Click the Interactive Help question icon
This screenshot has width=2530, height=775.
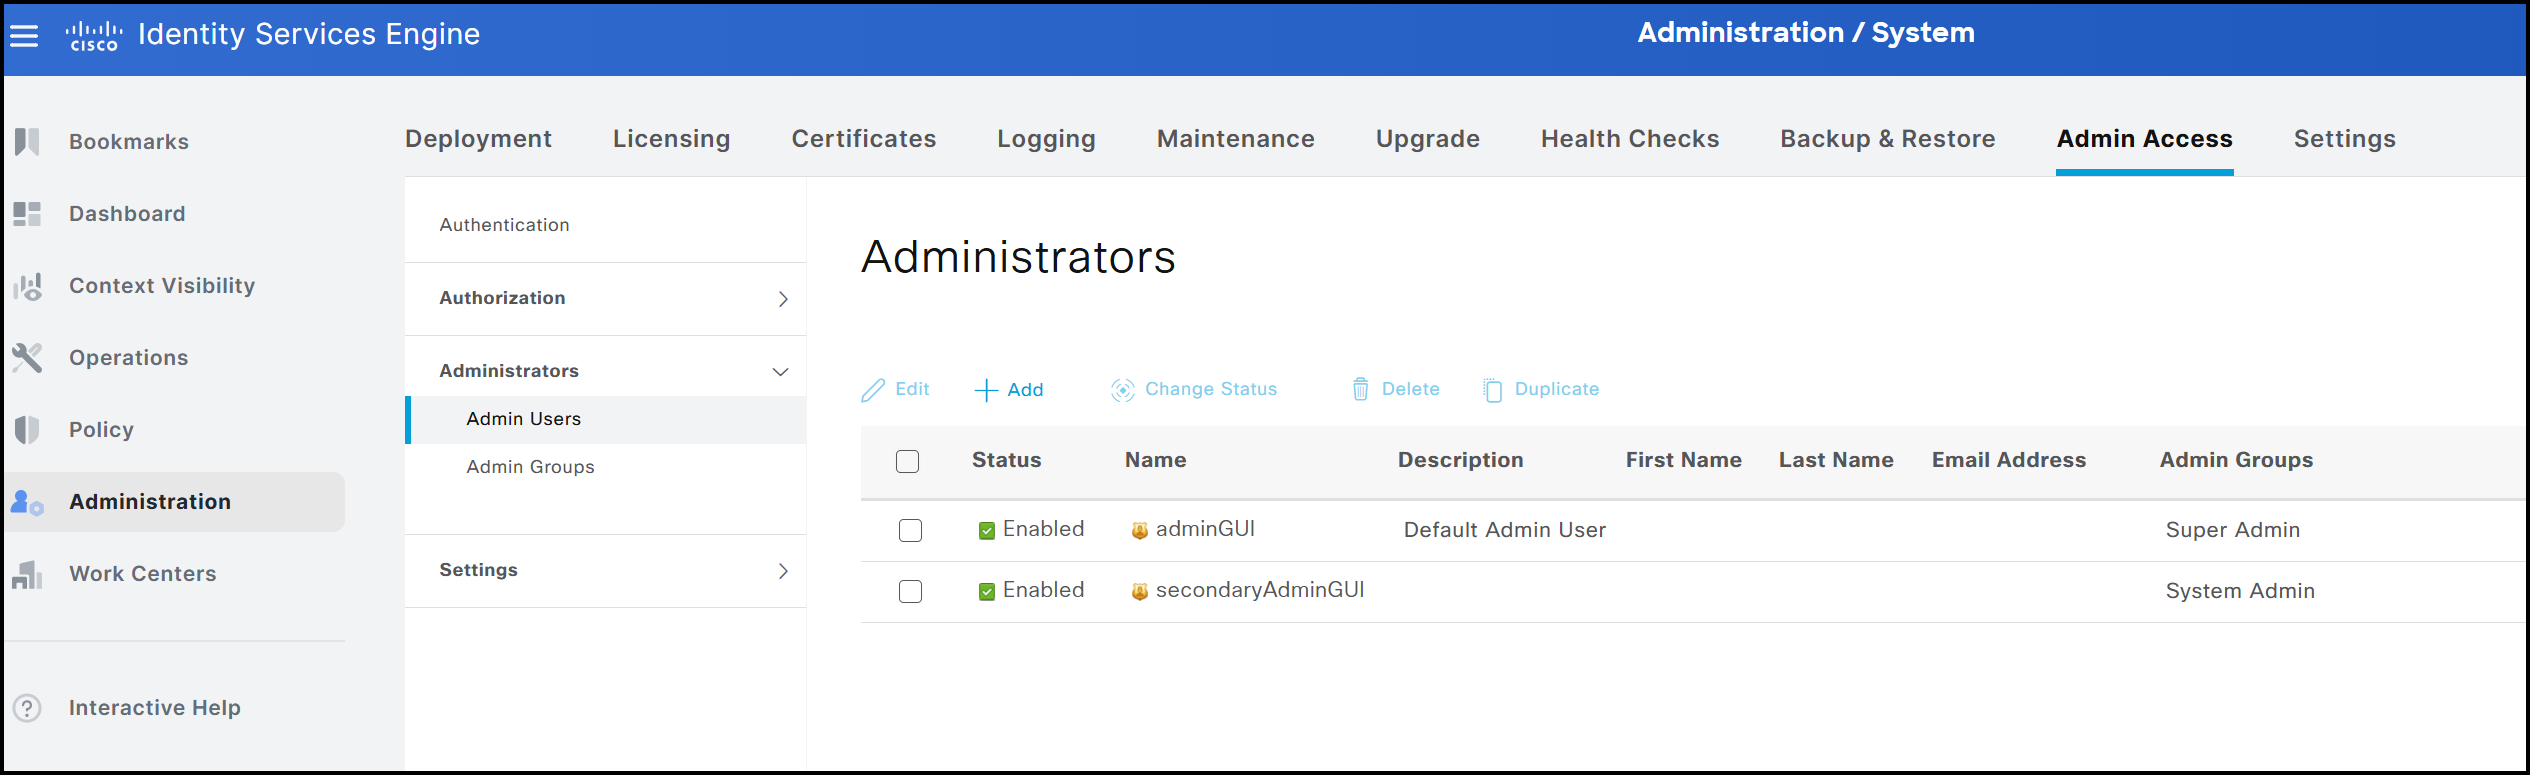[27, 708]
